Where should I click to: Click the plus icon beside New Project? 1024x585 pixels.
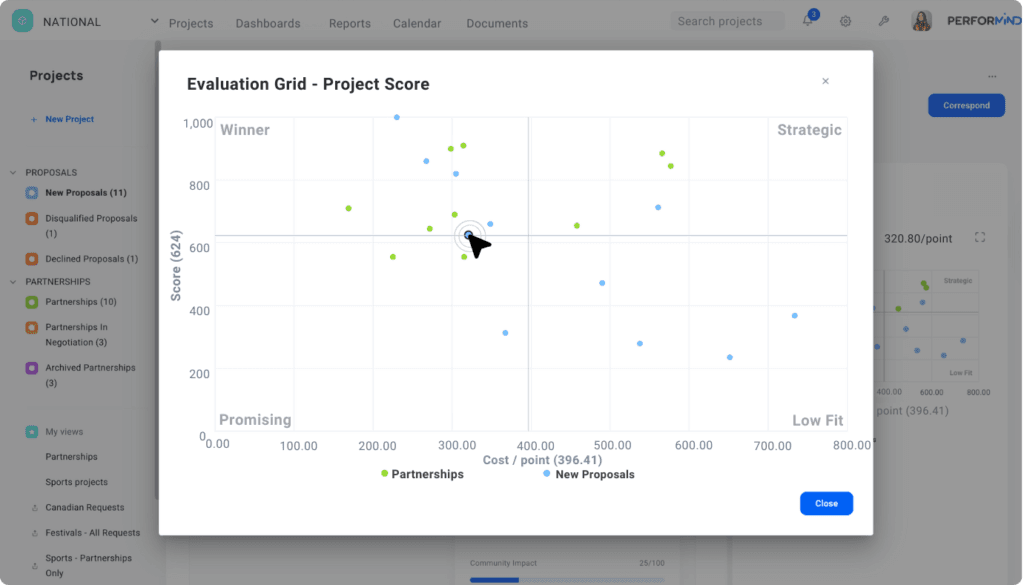coord(34,119)
